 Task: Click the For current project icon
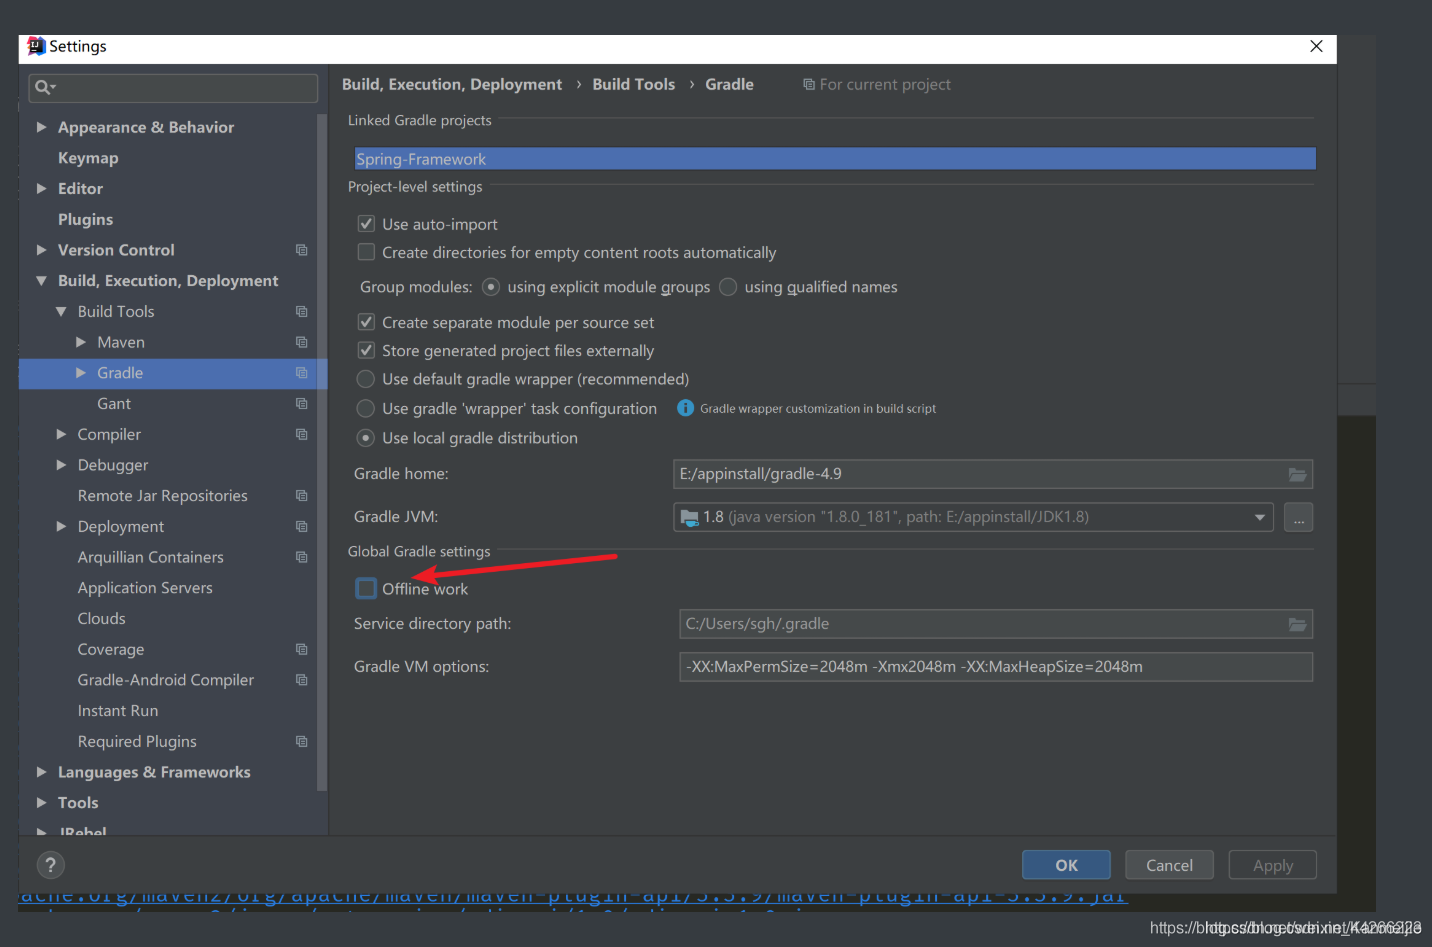[808, 85]
